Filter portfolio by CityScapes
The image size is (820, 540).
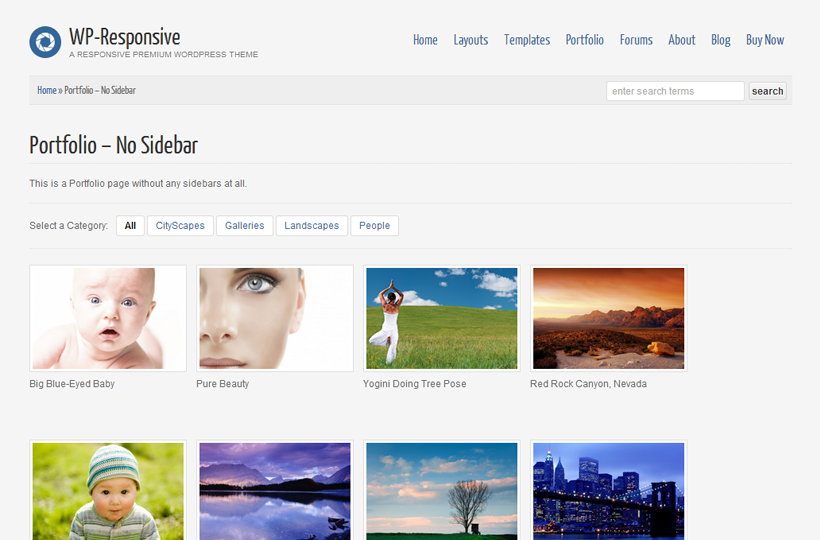click(x=180, y=225)
